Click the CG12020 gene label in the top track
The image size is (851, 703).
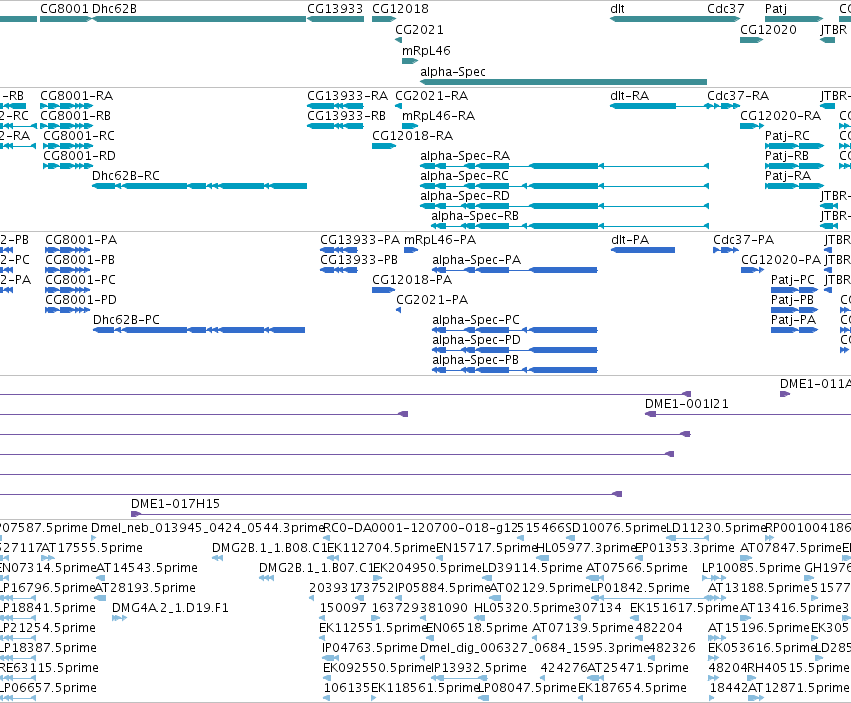point(769,29)
